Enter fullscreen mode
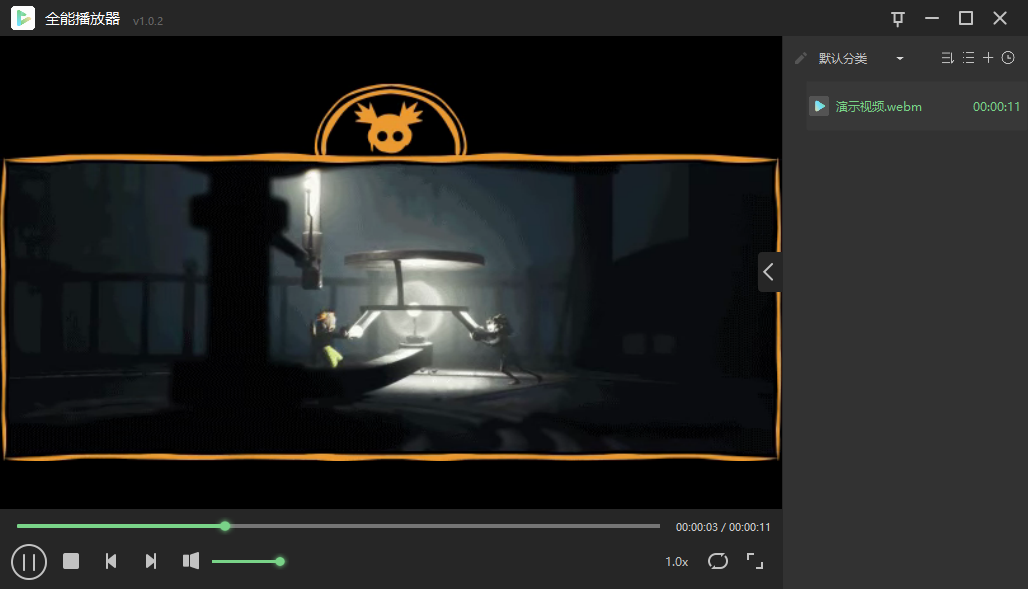 (755, 561)
